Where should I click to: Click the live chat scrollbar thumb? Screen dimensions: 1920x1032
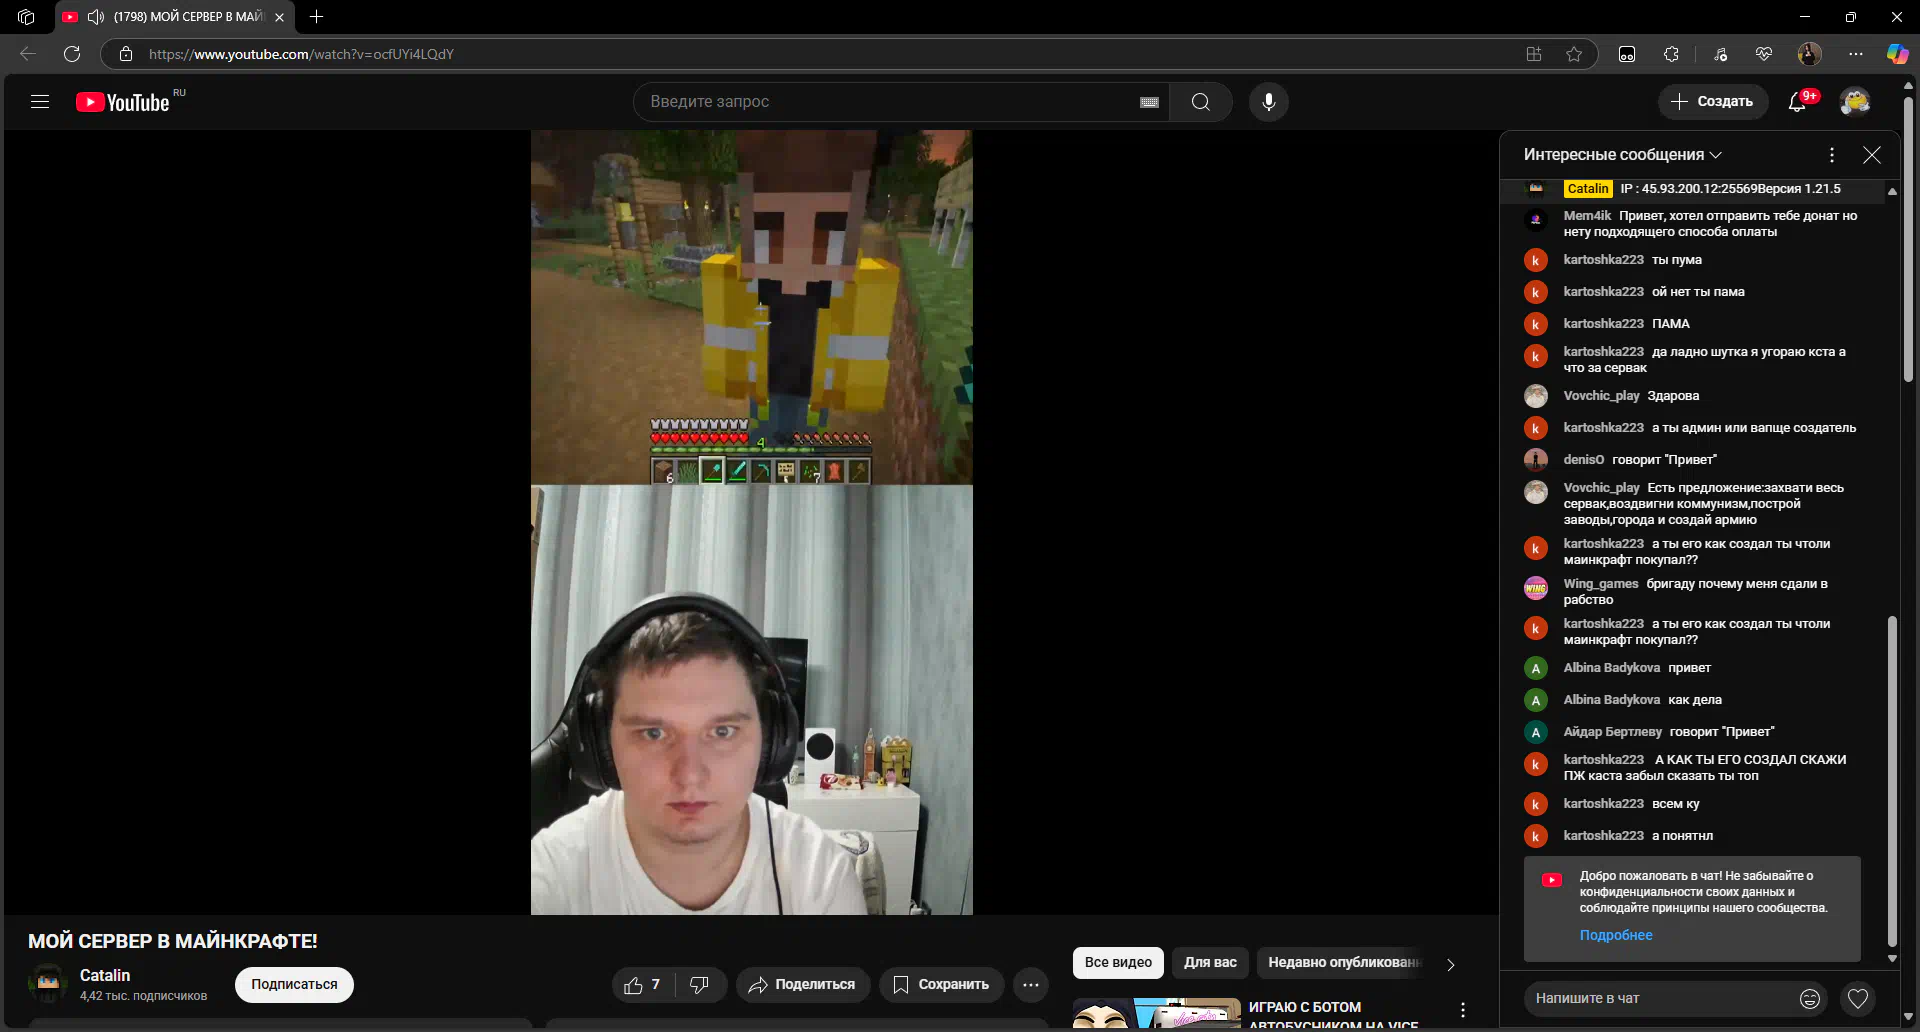1892,780
